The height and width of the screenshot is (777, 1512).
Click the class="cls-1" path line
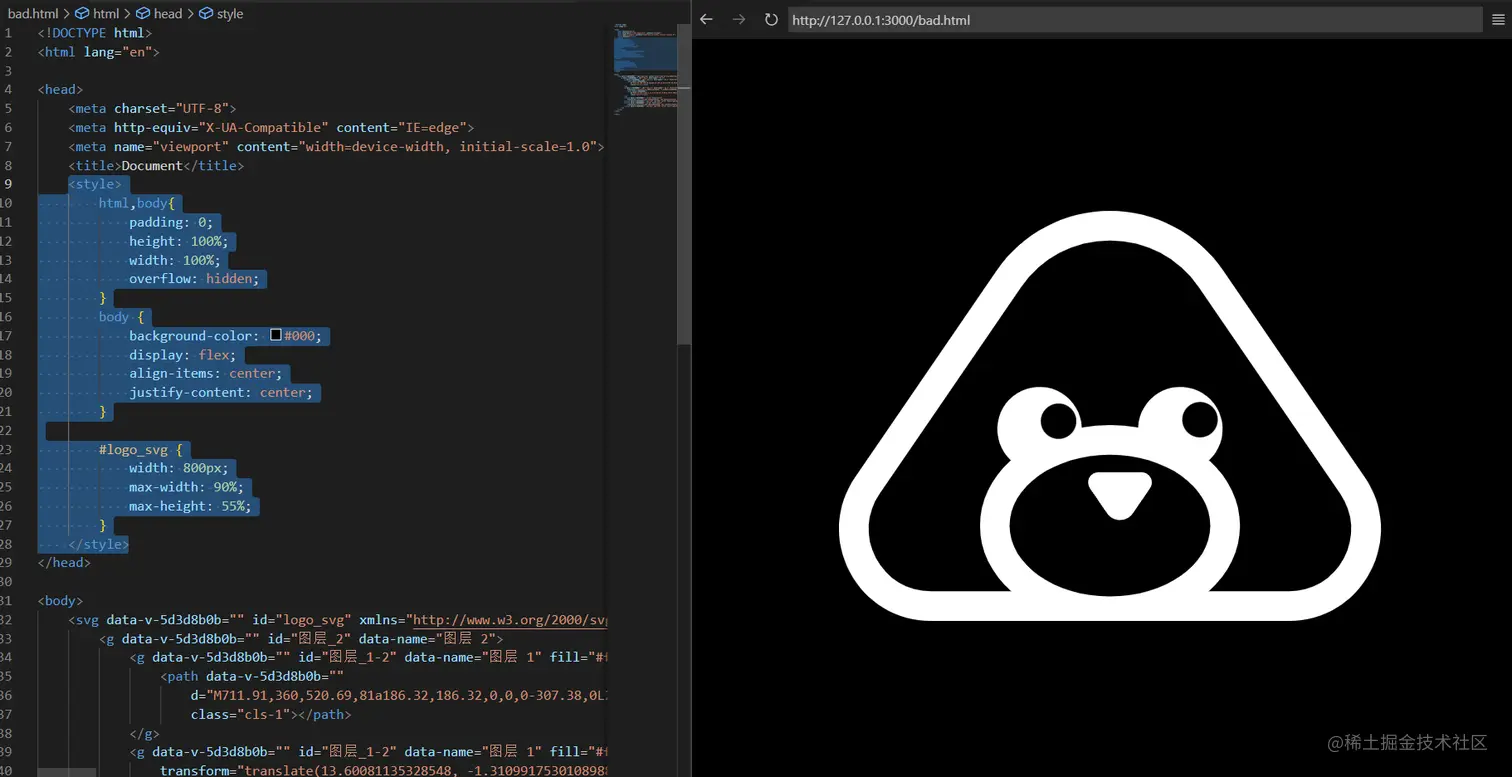coord(271,714)
